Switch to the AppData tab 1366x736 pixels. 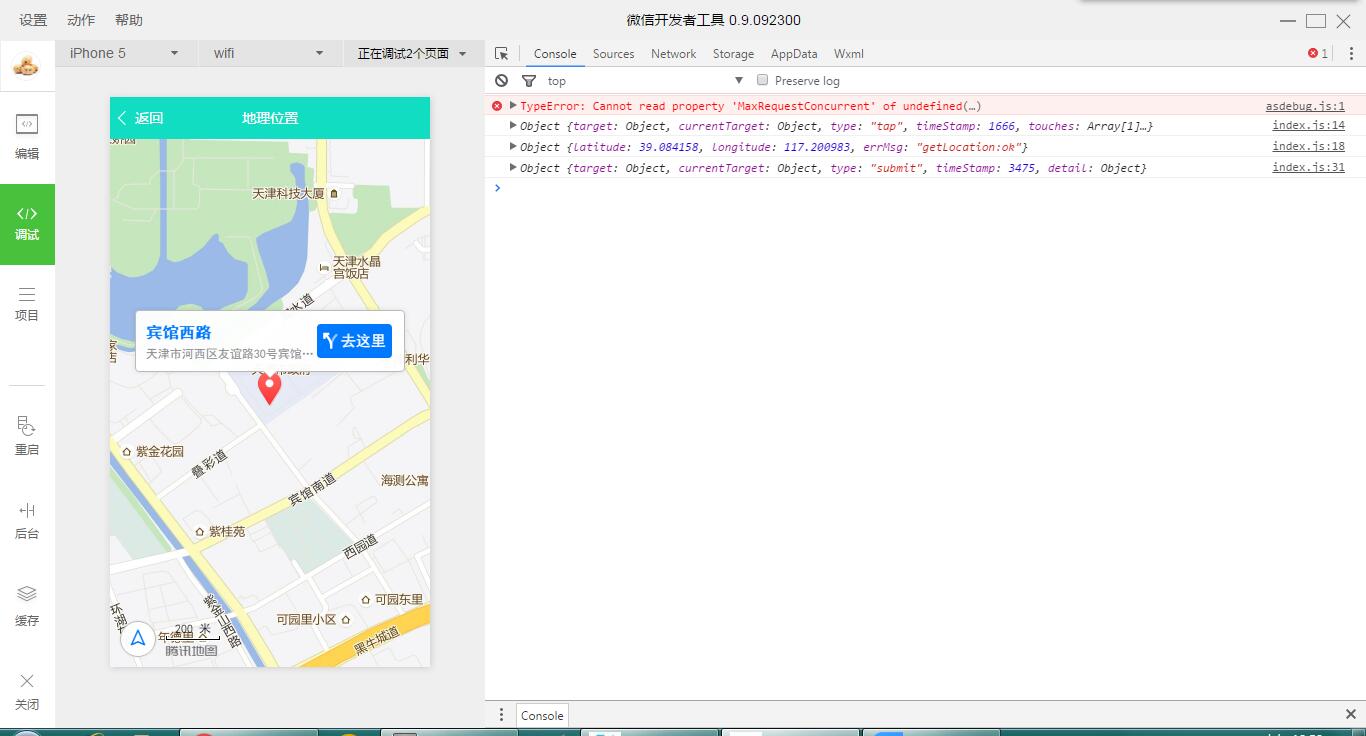[794, 54]
